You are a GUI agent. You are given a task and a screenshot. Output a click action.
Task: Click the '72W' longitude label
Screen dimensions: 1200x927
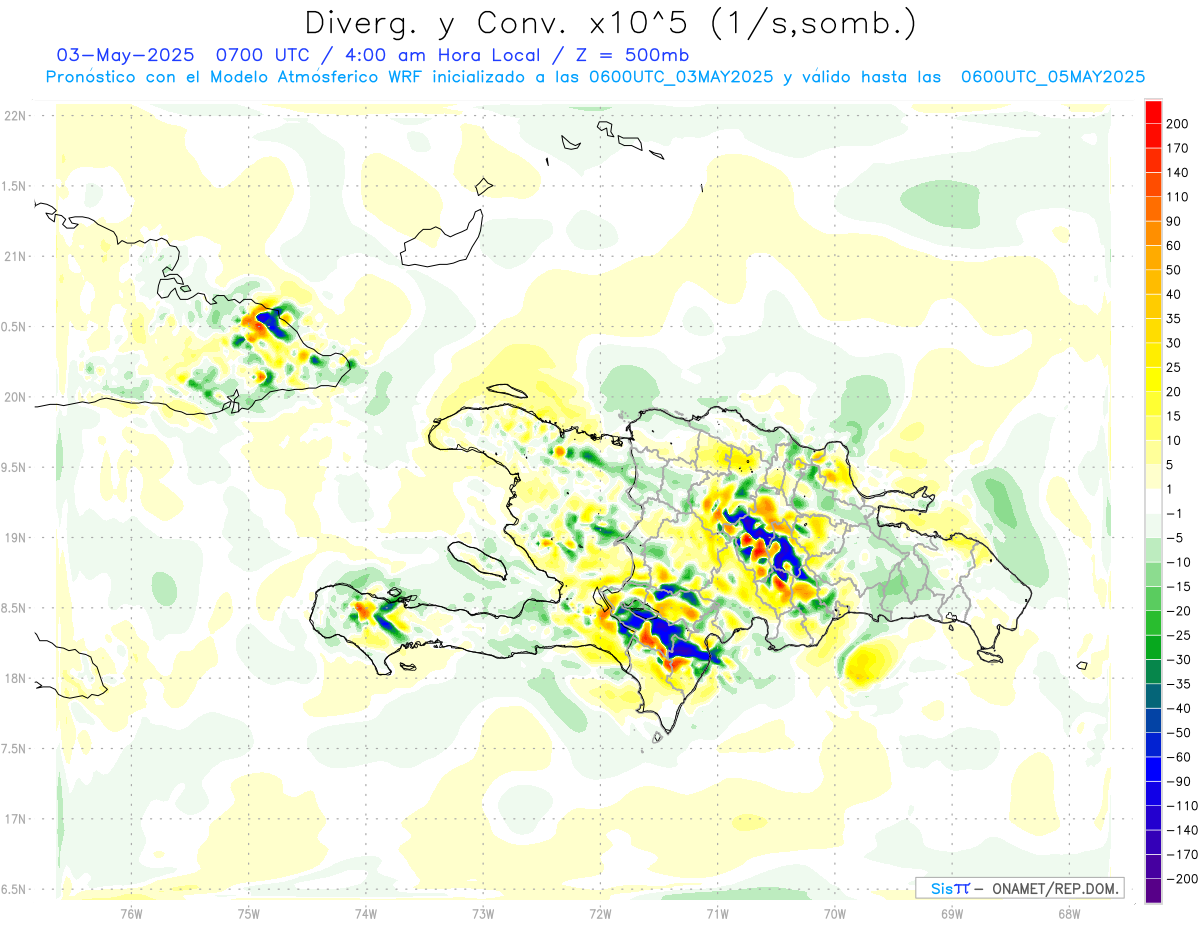(600, 913)
